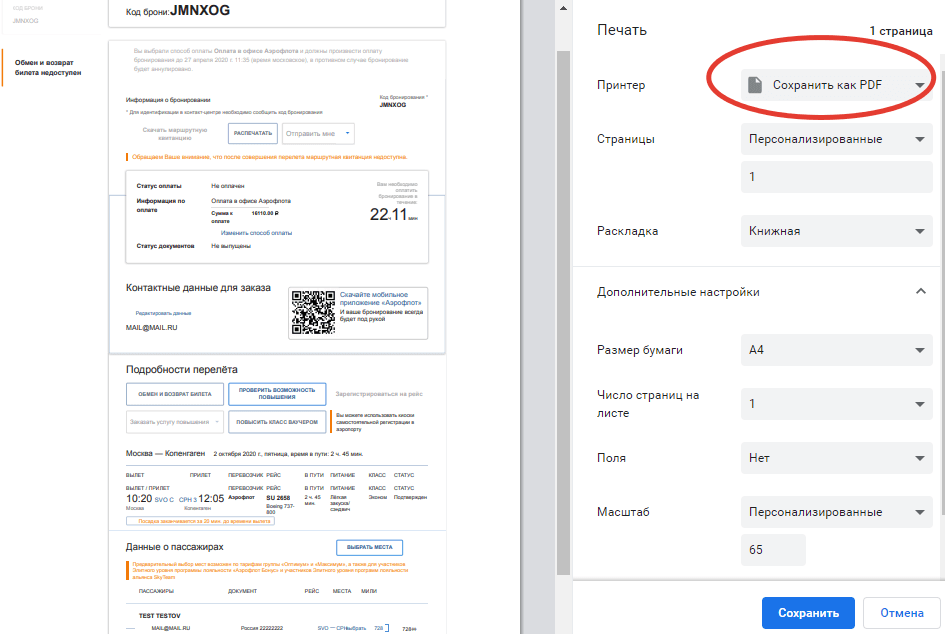
Task: Click the ПОВЫСИТЬ КЛАСС ВАУЧЕРОМ button
Action: [x=277, y=422]
